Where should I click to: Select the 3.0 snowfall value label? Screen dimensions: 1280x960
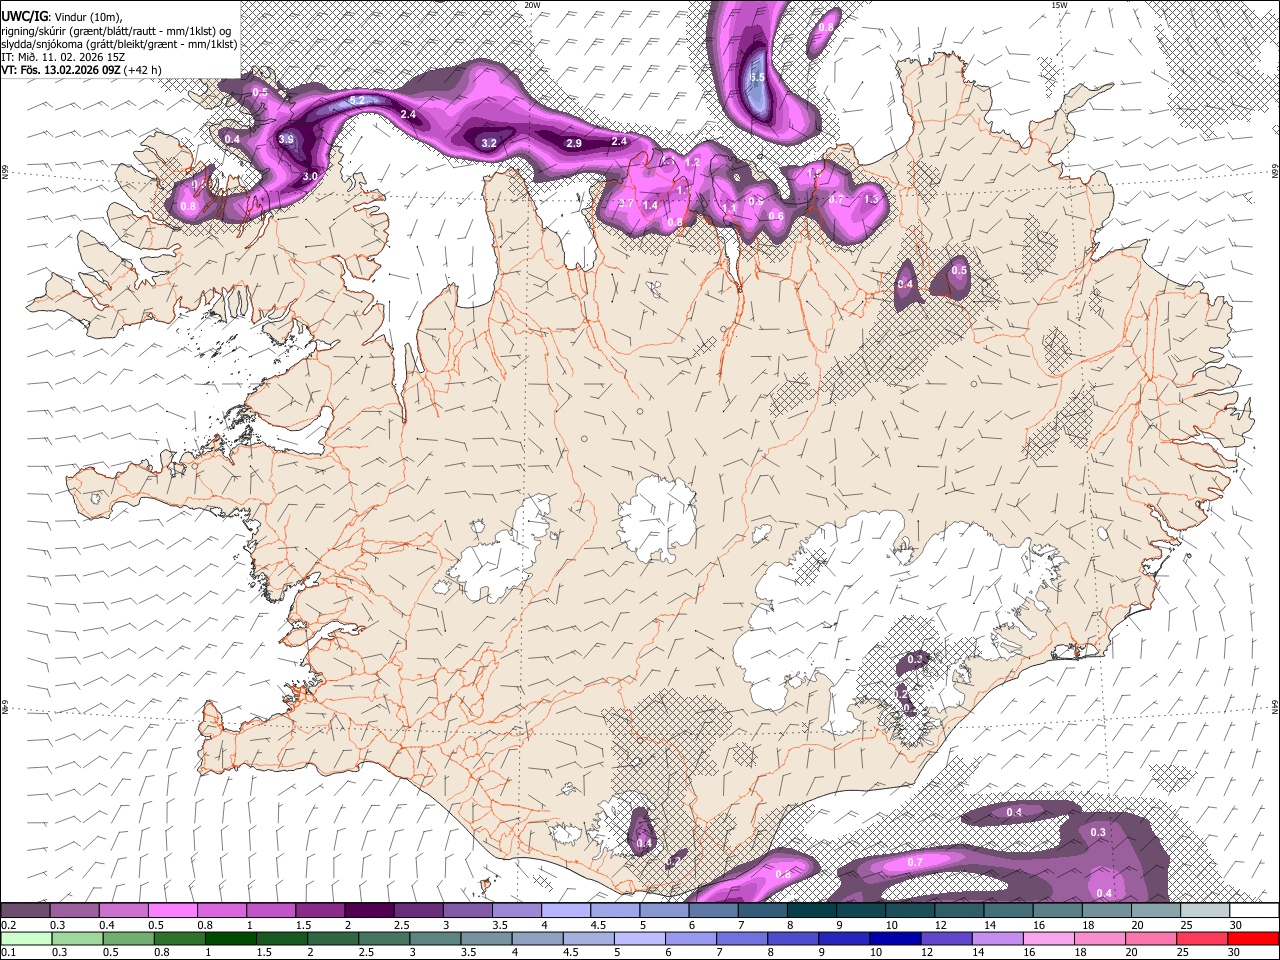coord(310,177)
